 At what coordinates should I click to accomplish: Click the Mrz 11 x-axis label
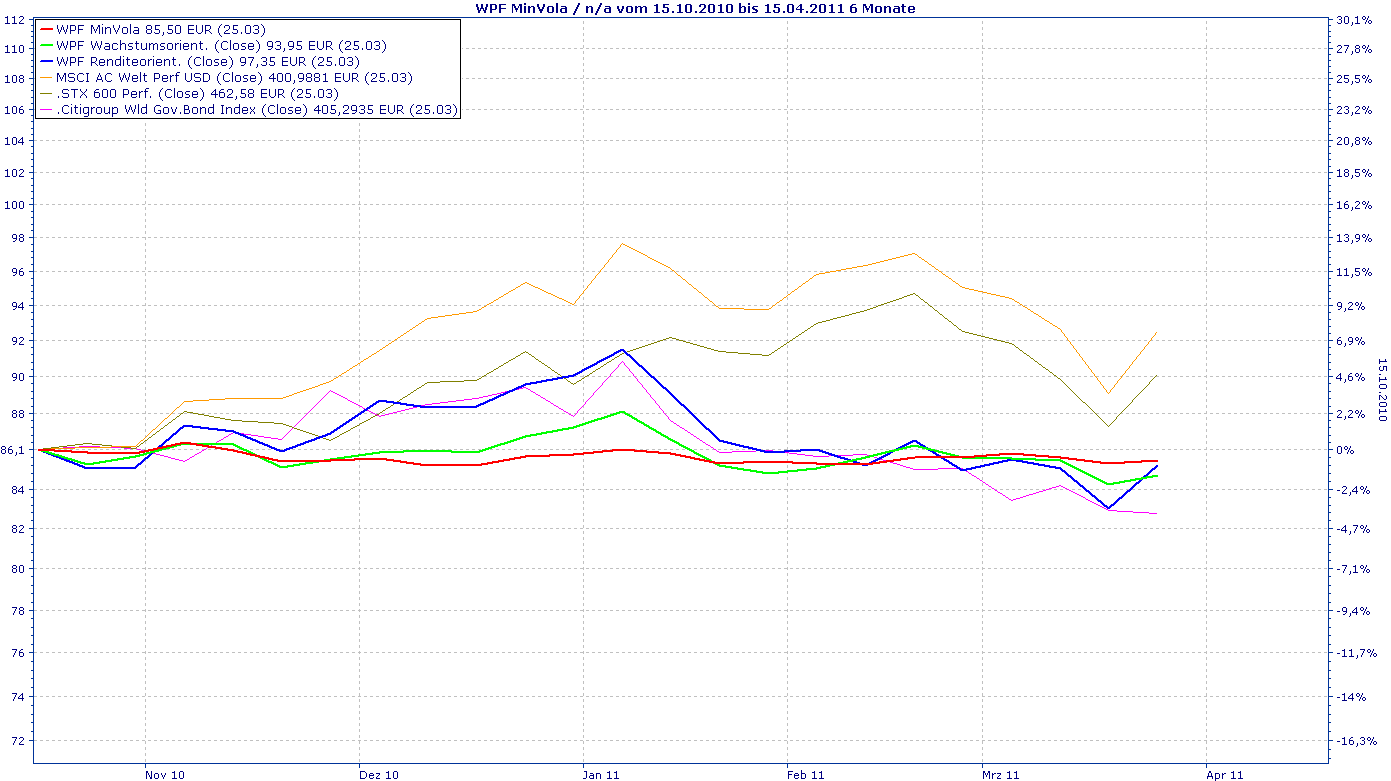[x=1001, y=774]
